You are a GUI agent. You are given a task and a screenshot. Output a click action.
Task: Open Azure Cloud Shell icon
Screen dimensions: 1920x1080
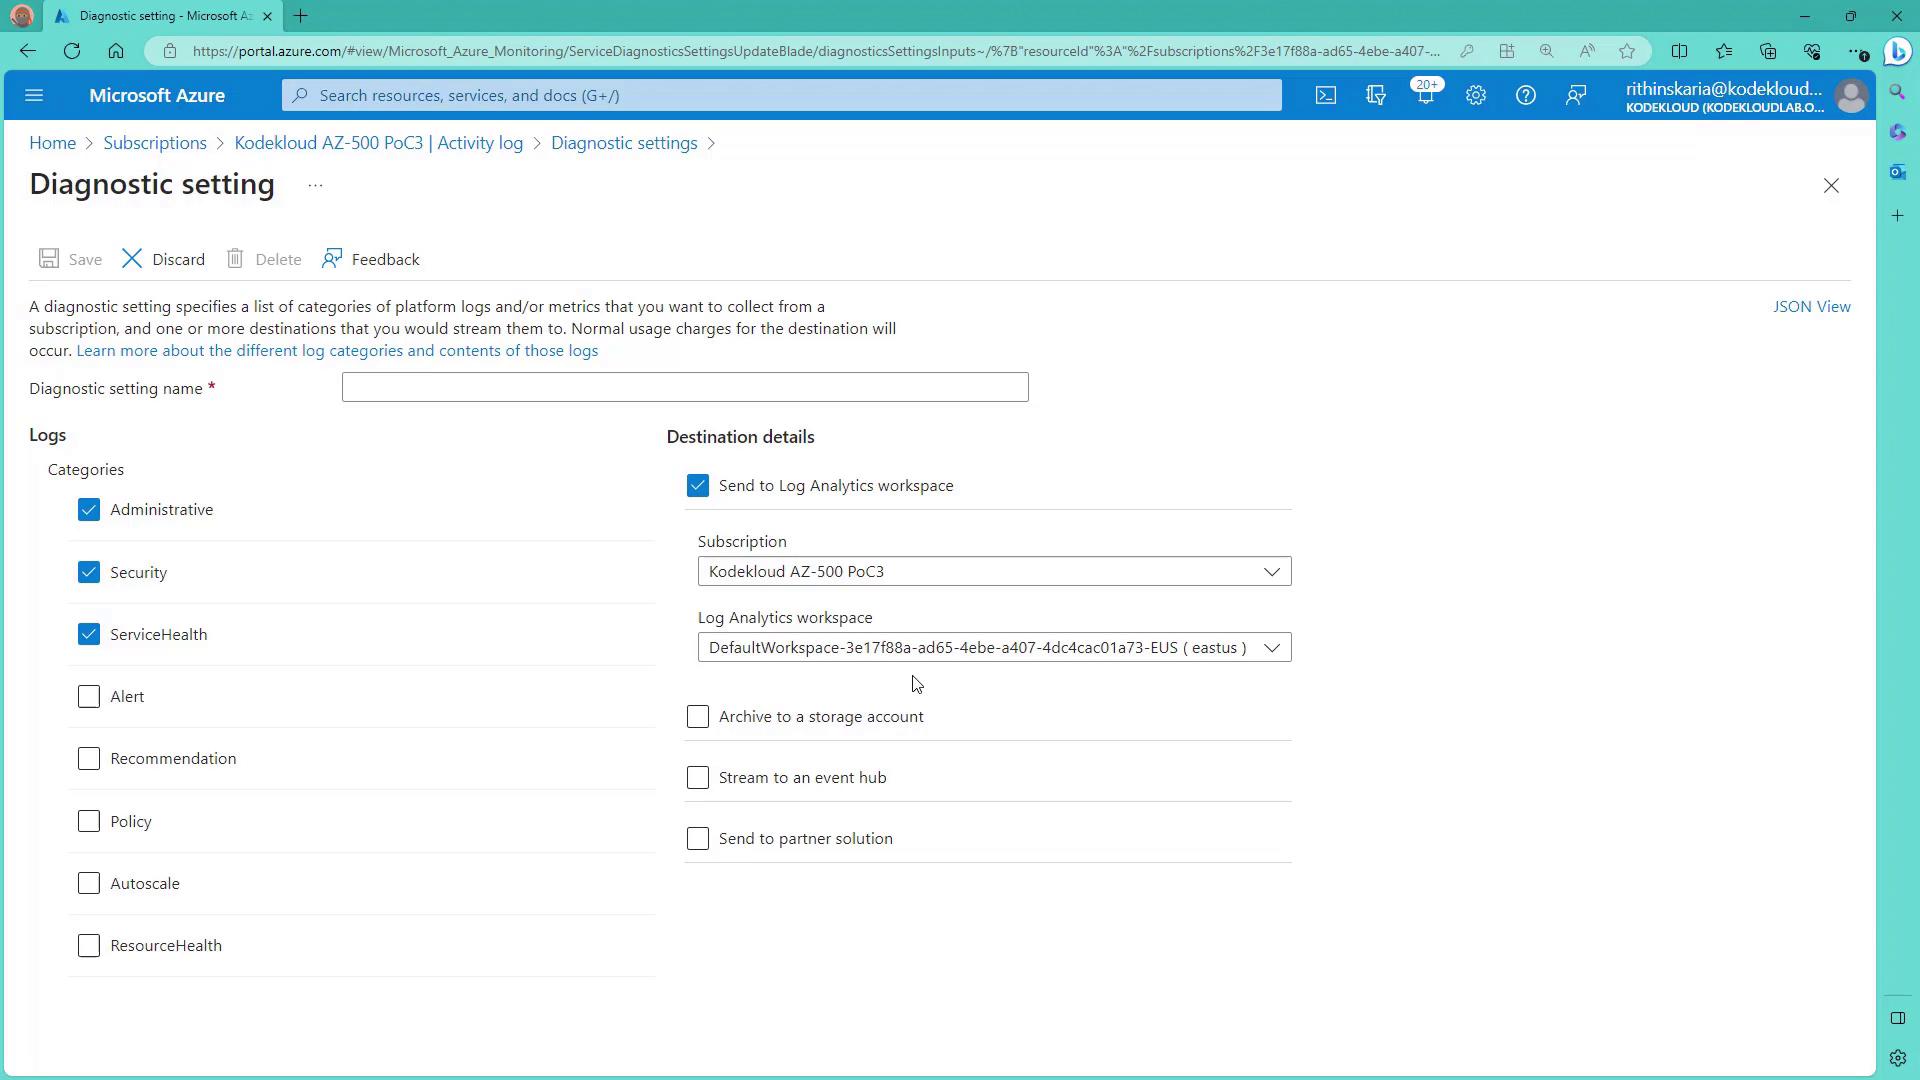[1325, 96]
